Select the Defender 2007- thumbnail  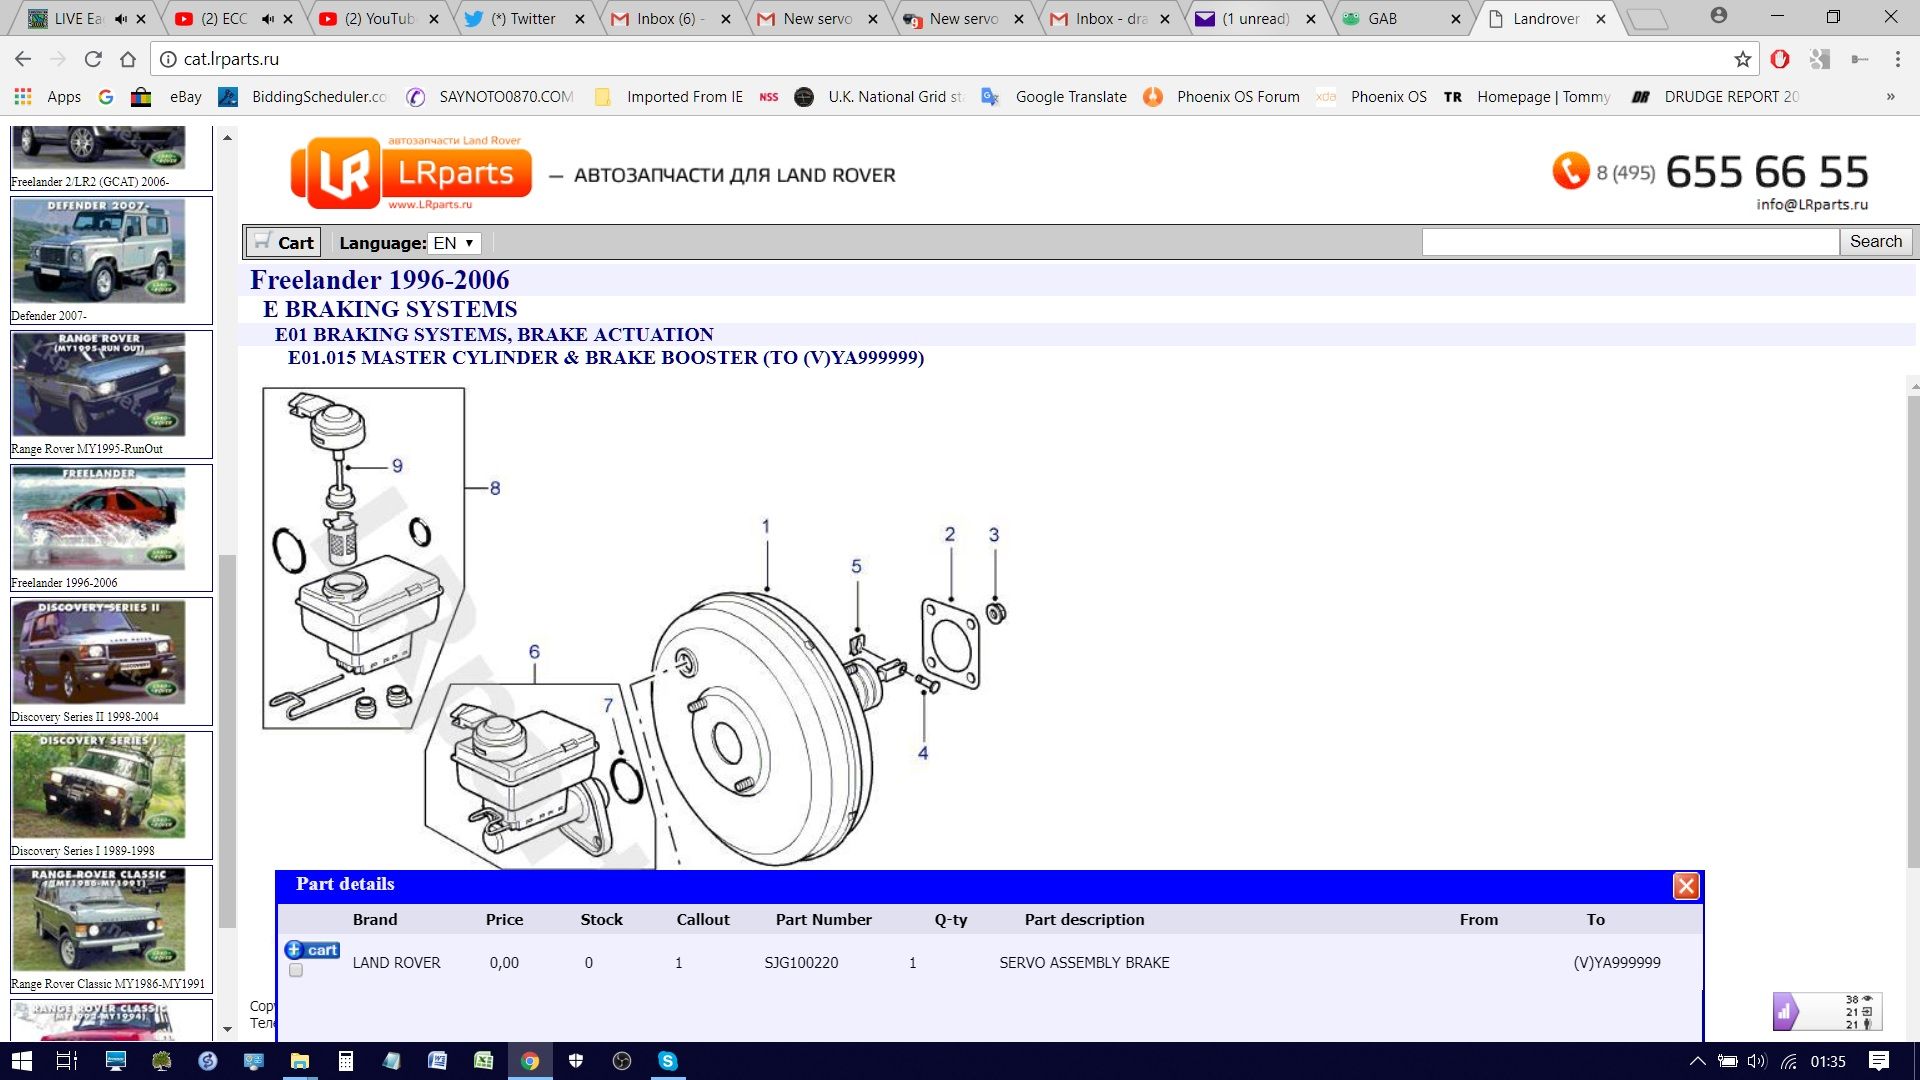(99, 250)
